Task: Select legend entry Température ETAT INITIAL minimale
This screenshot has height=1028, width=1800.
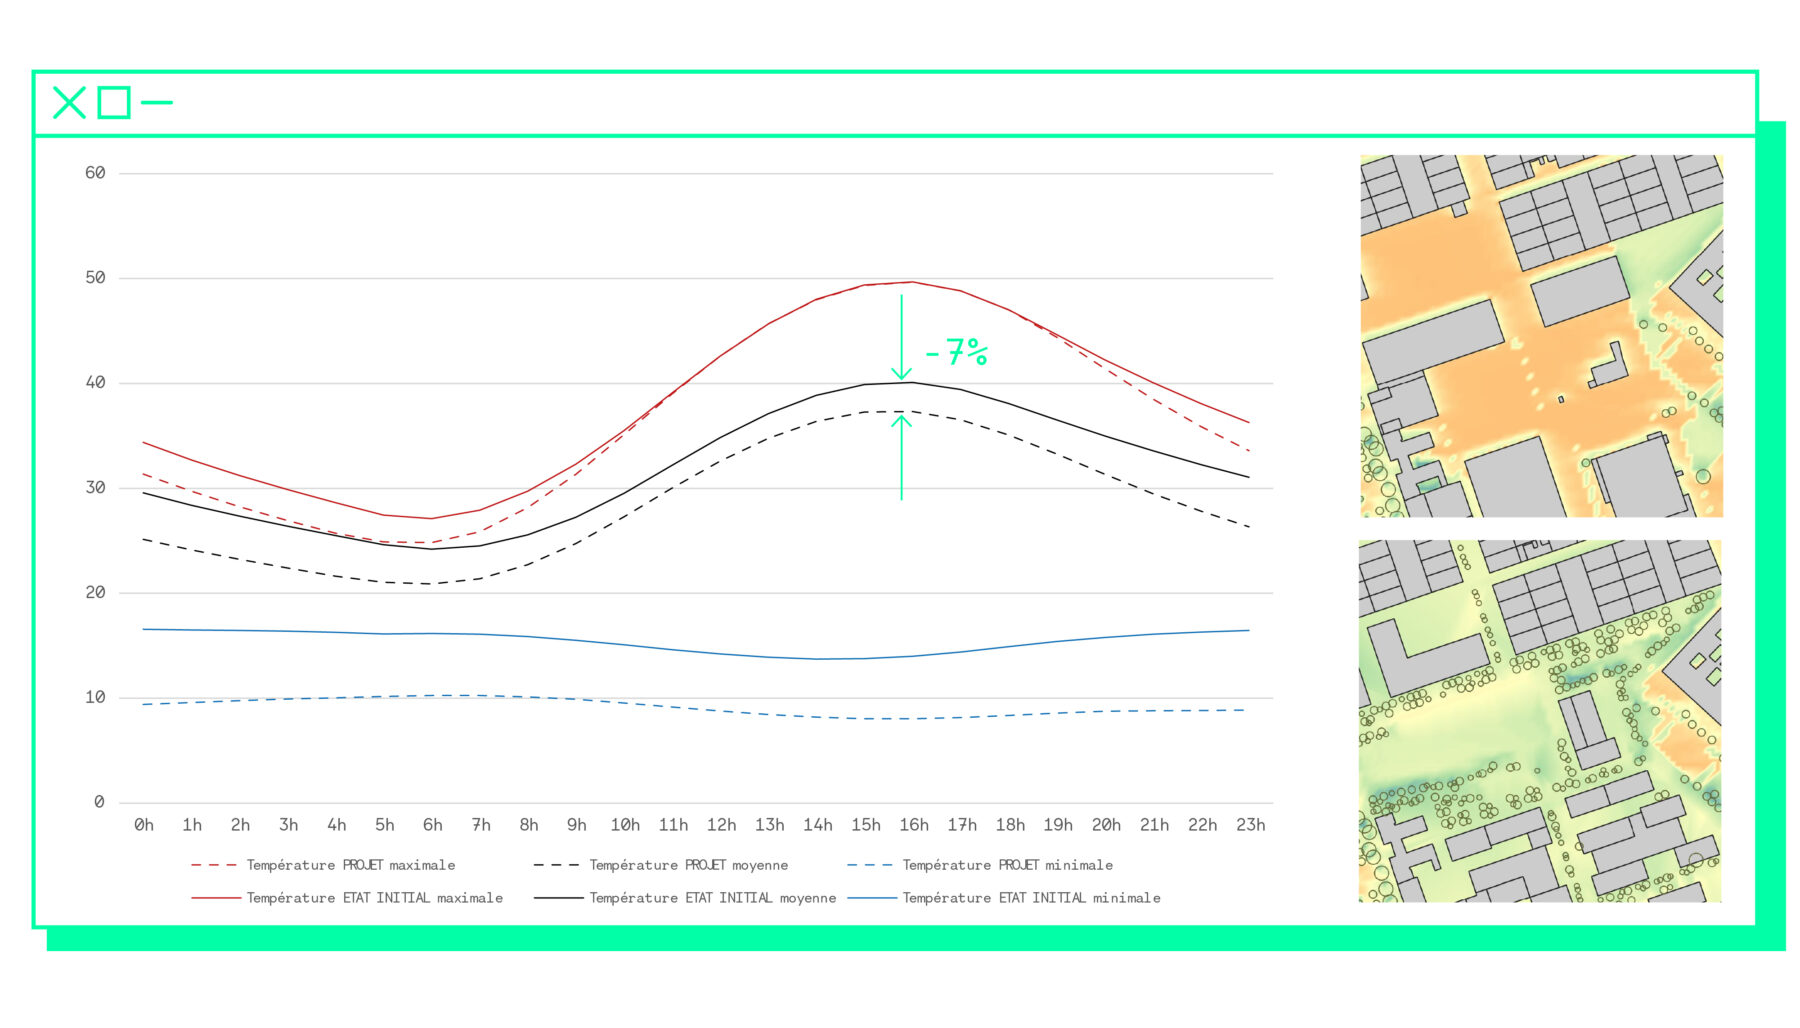Action: point(1004,898)
